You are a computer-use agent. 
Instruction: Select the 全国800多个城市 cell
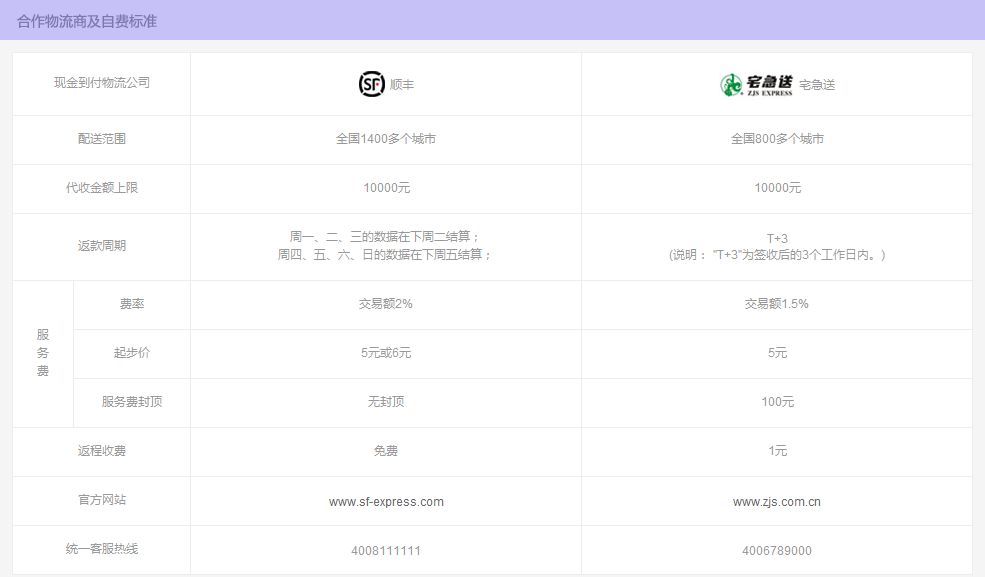777,139
